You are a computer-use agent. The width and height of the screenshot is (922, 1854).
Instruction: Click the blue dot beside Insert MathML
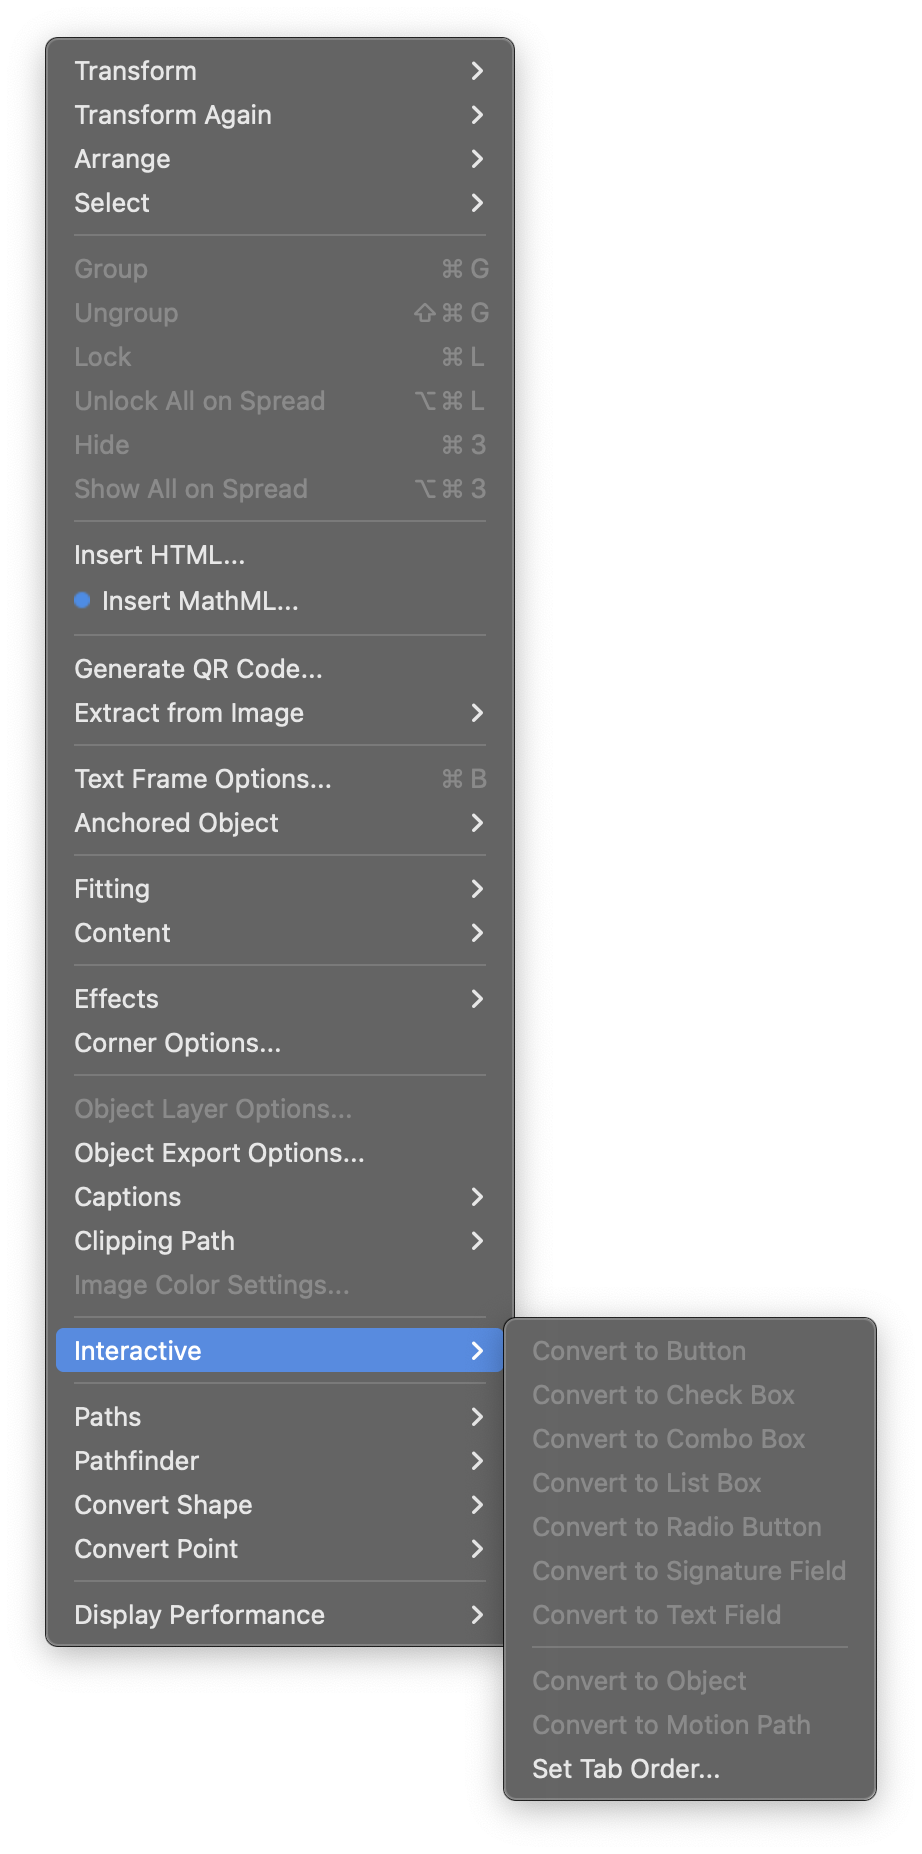point(83,601)
